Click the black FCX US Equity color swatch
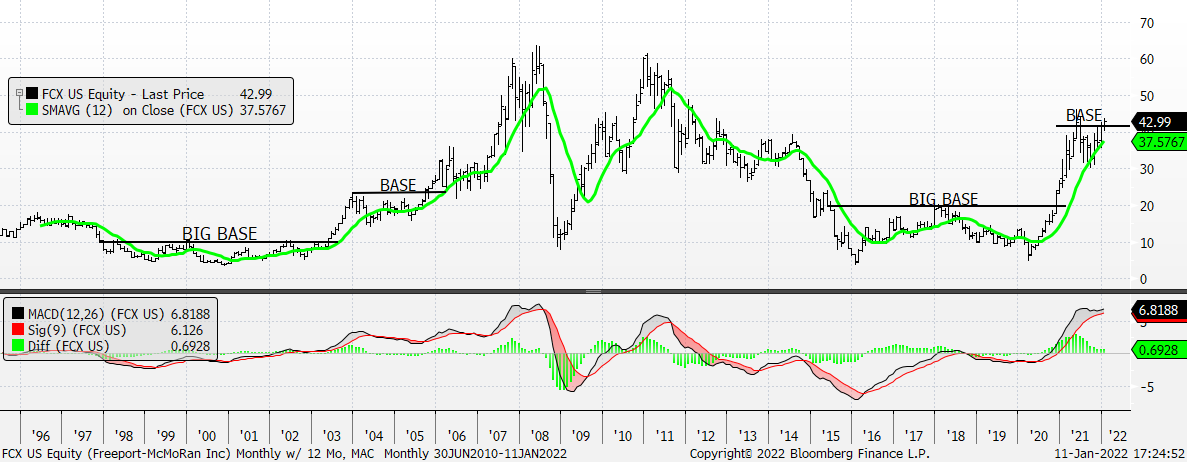The height and width of the screenshot is (462, 1187). (31, 94)
